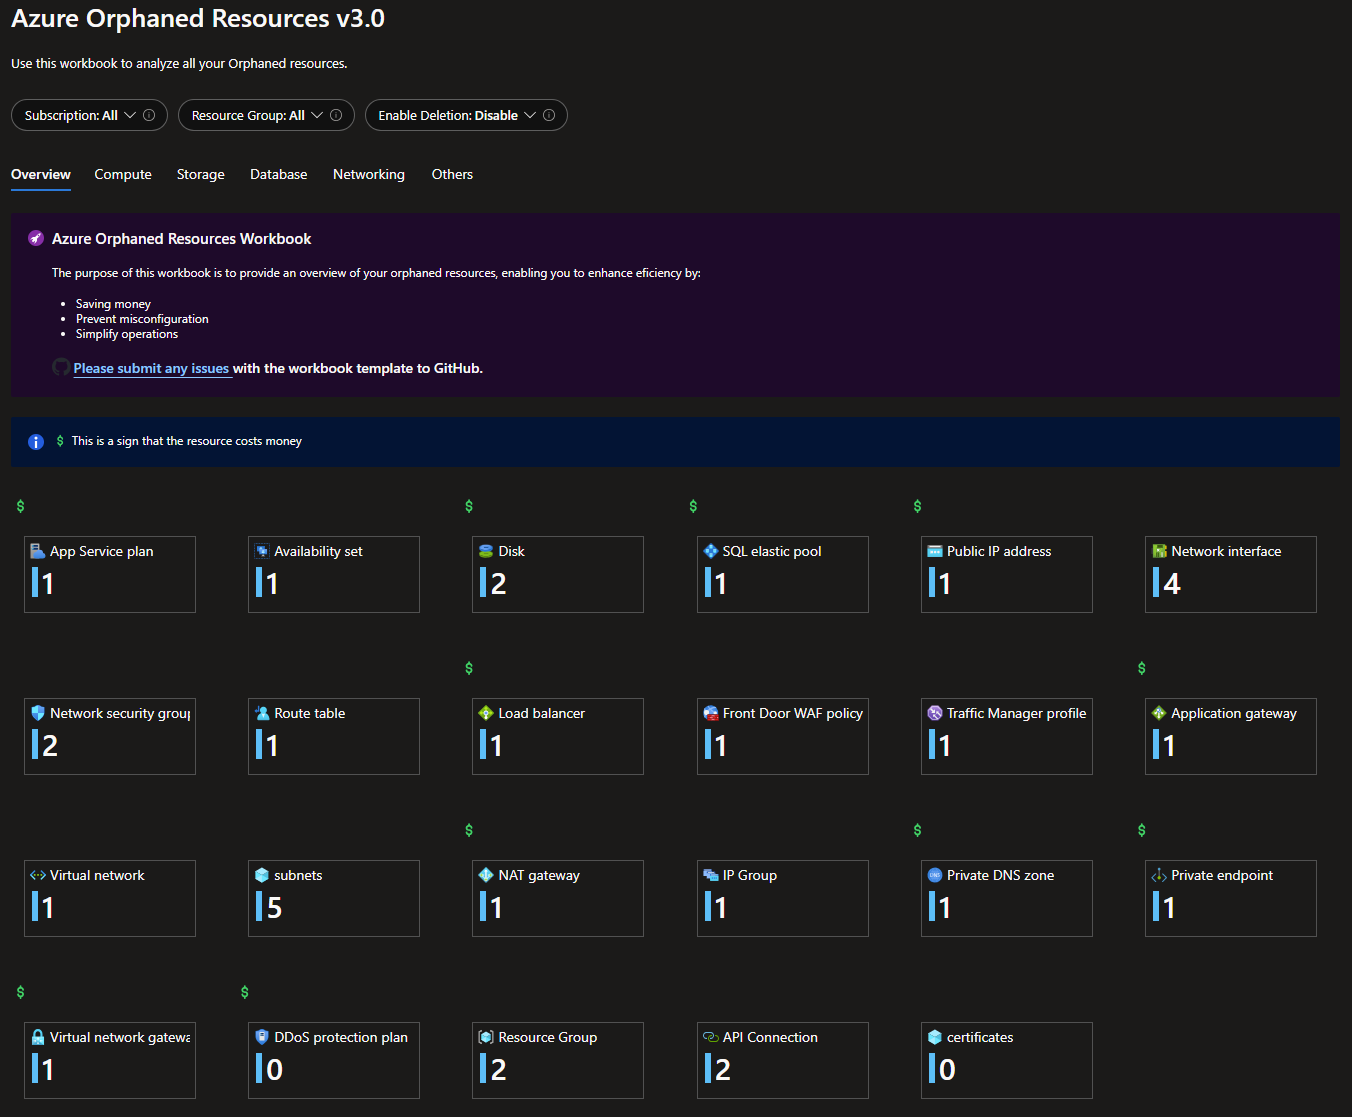Click the certificates count tile
1352x1117 pixels.
coord(1005,1060)
